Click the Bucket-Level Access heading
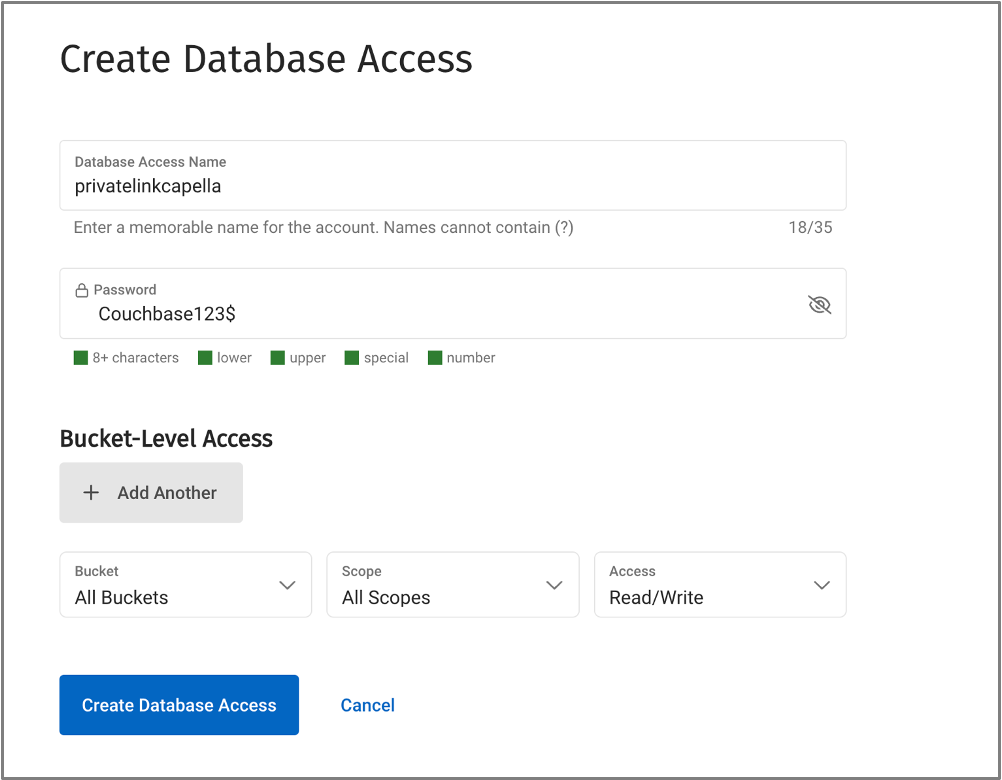Viewport: 1002px width, 780px height. (166, 439)
